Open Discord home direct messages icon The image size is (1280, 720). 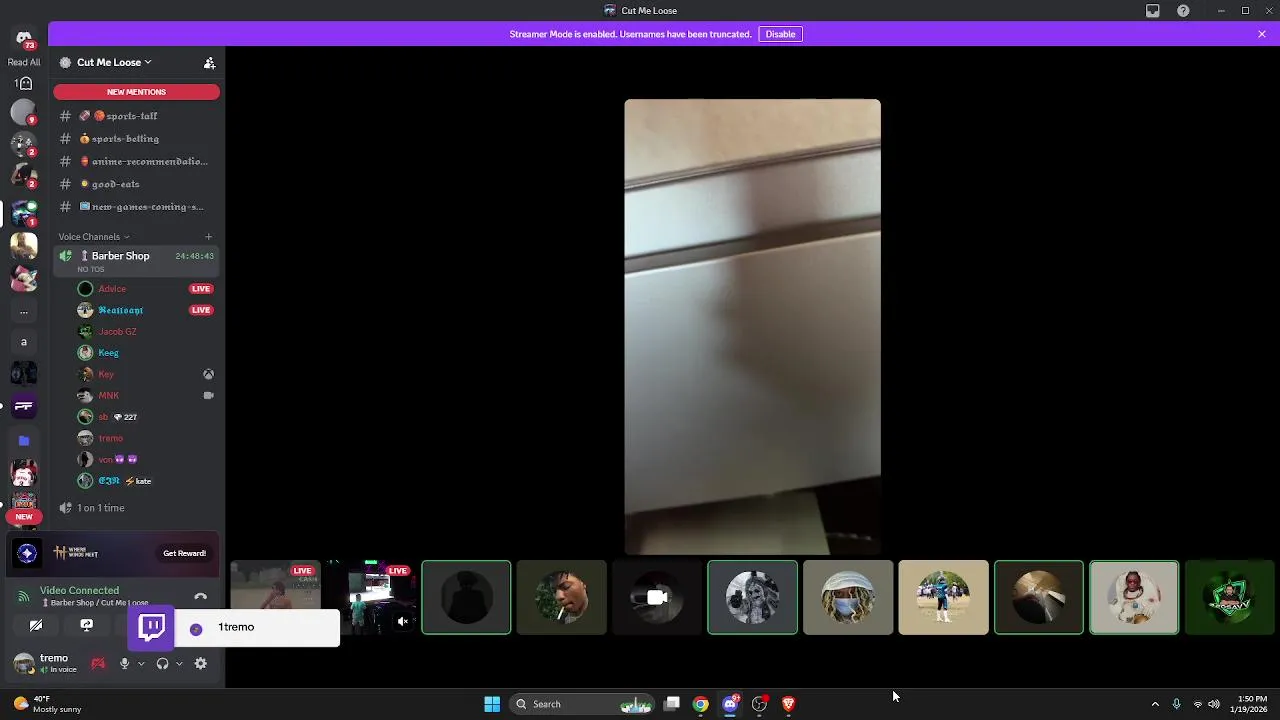coord(24,39)
